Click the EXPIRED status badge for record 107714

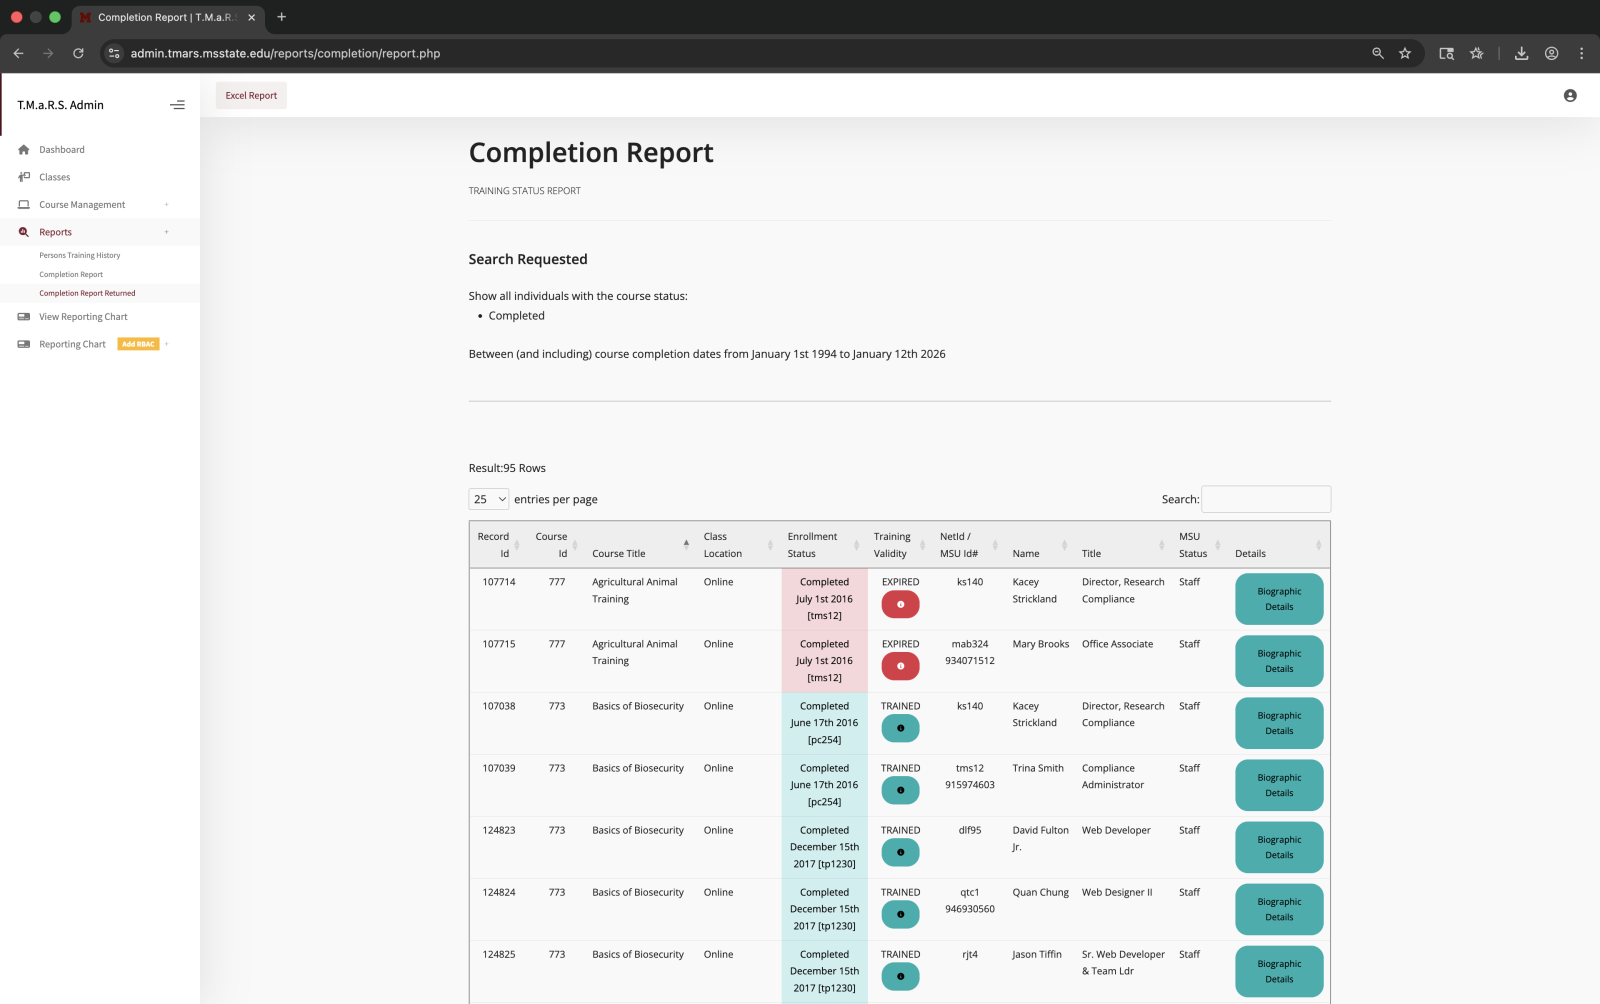pos(899,604)
